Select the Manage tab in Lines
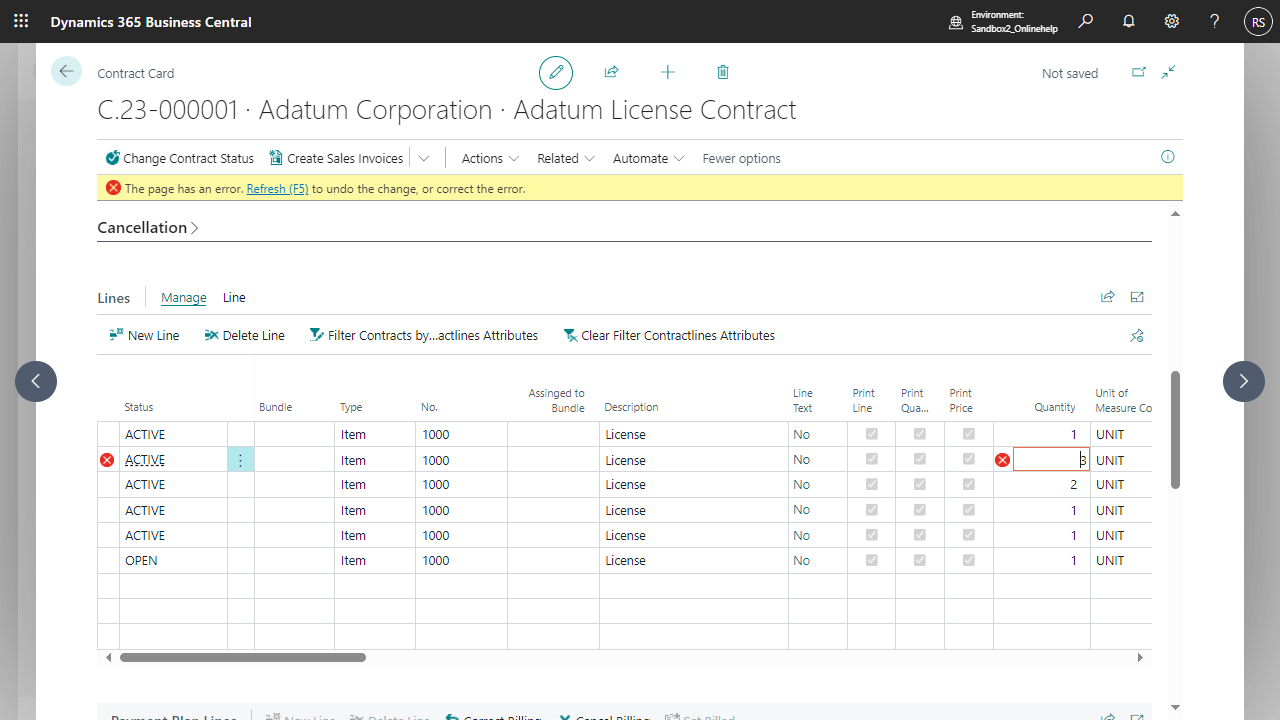The image size is (1280, 720). 184,298
